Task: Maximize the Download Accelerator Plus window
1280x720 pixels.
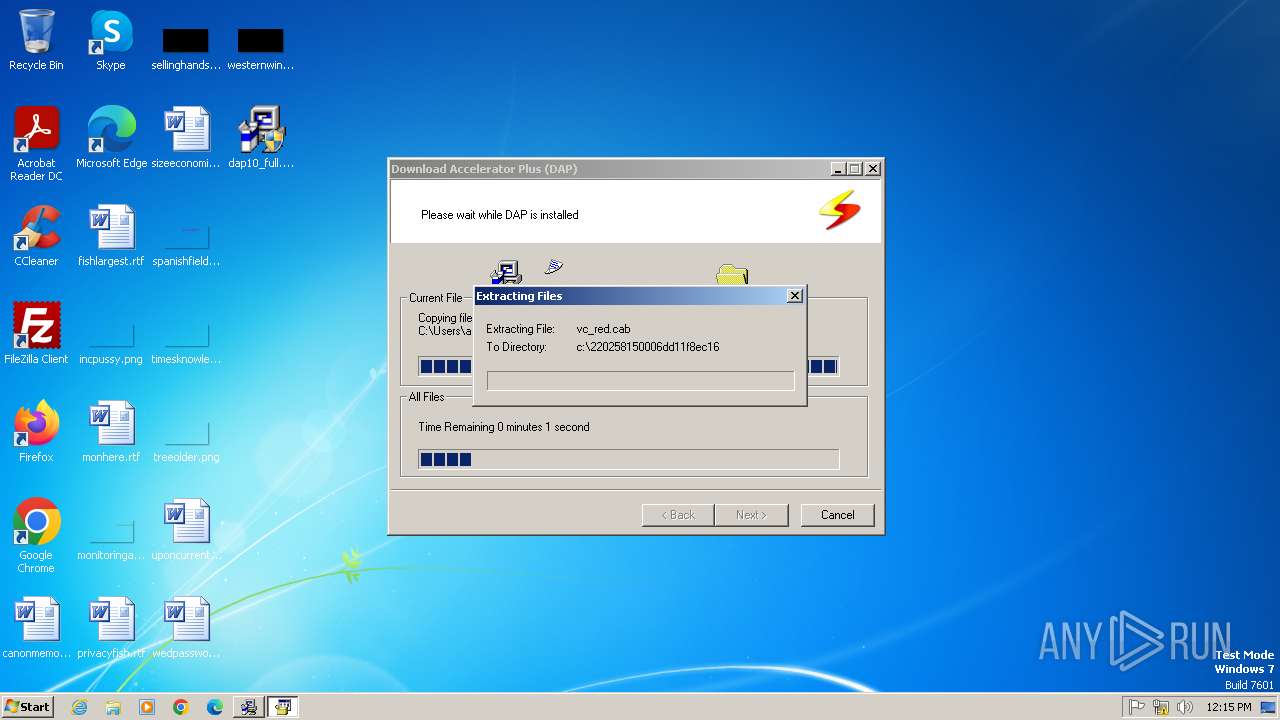Action: point(854,169)
